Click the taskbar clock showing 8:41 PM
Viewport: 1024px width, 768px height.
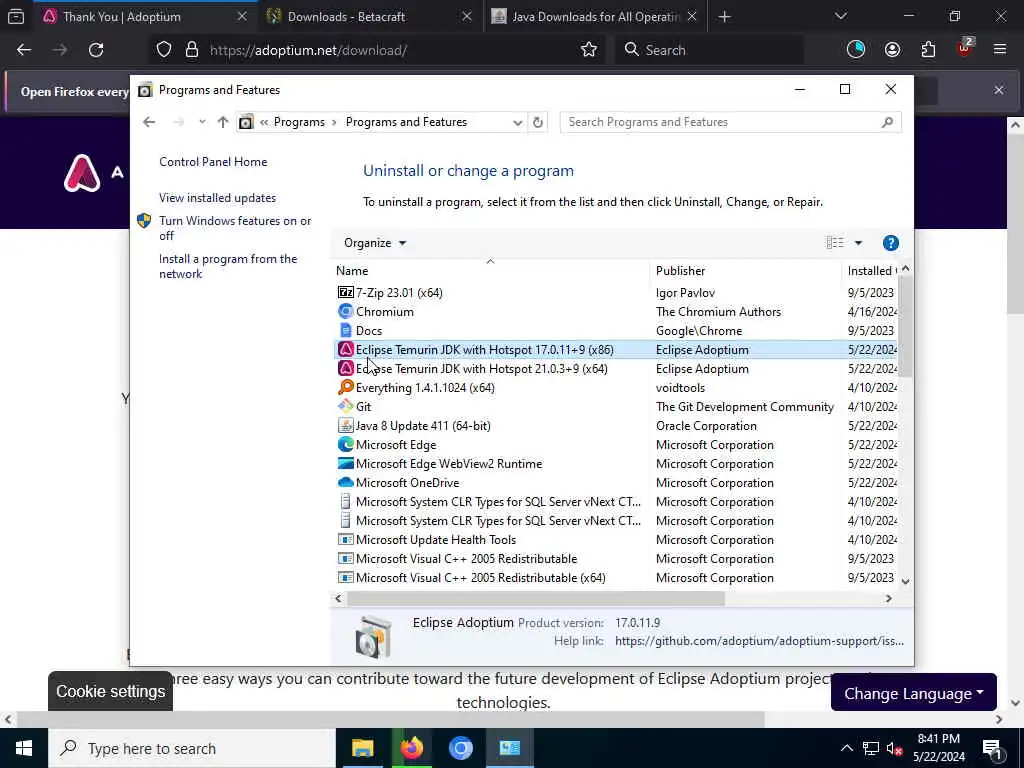tap(938, 748)
